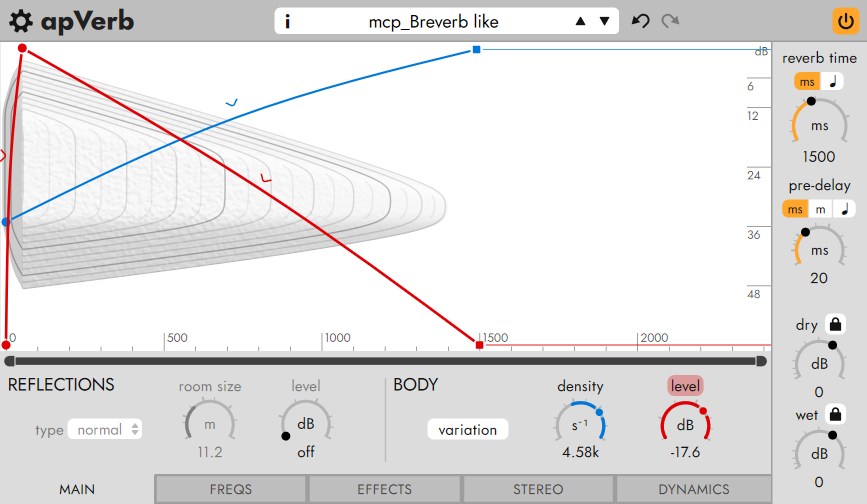The width and height of the screenshot is (867, 504).
Task: Click the preset info icon
Action: tap(288, 21)
